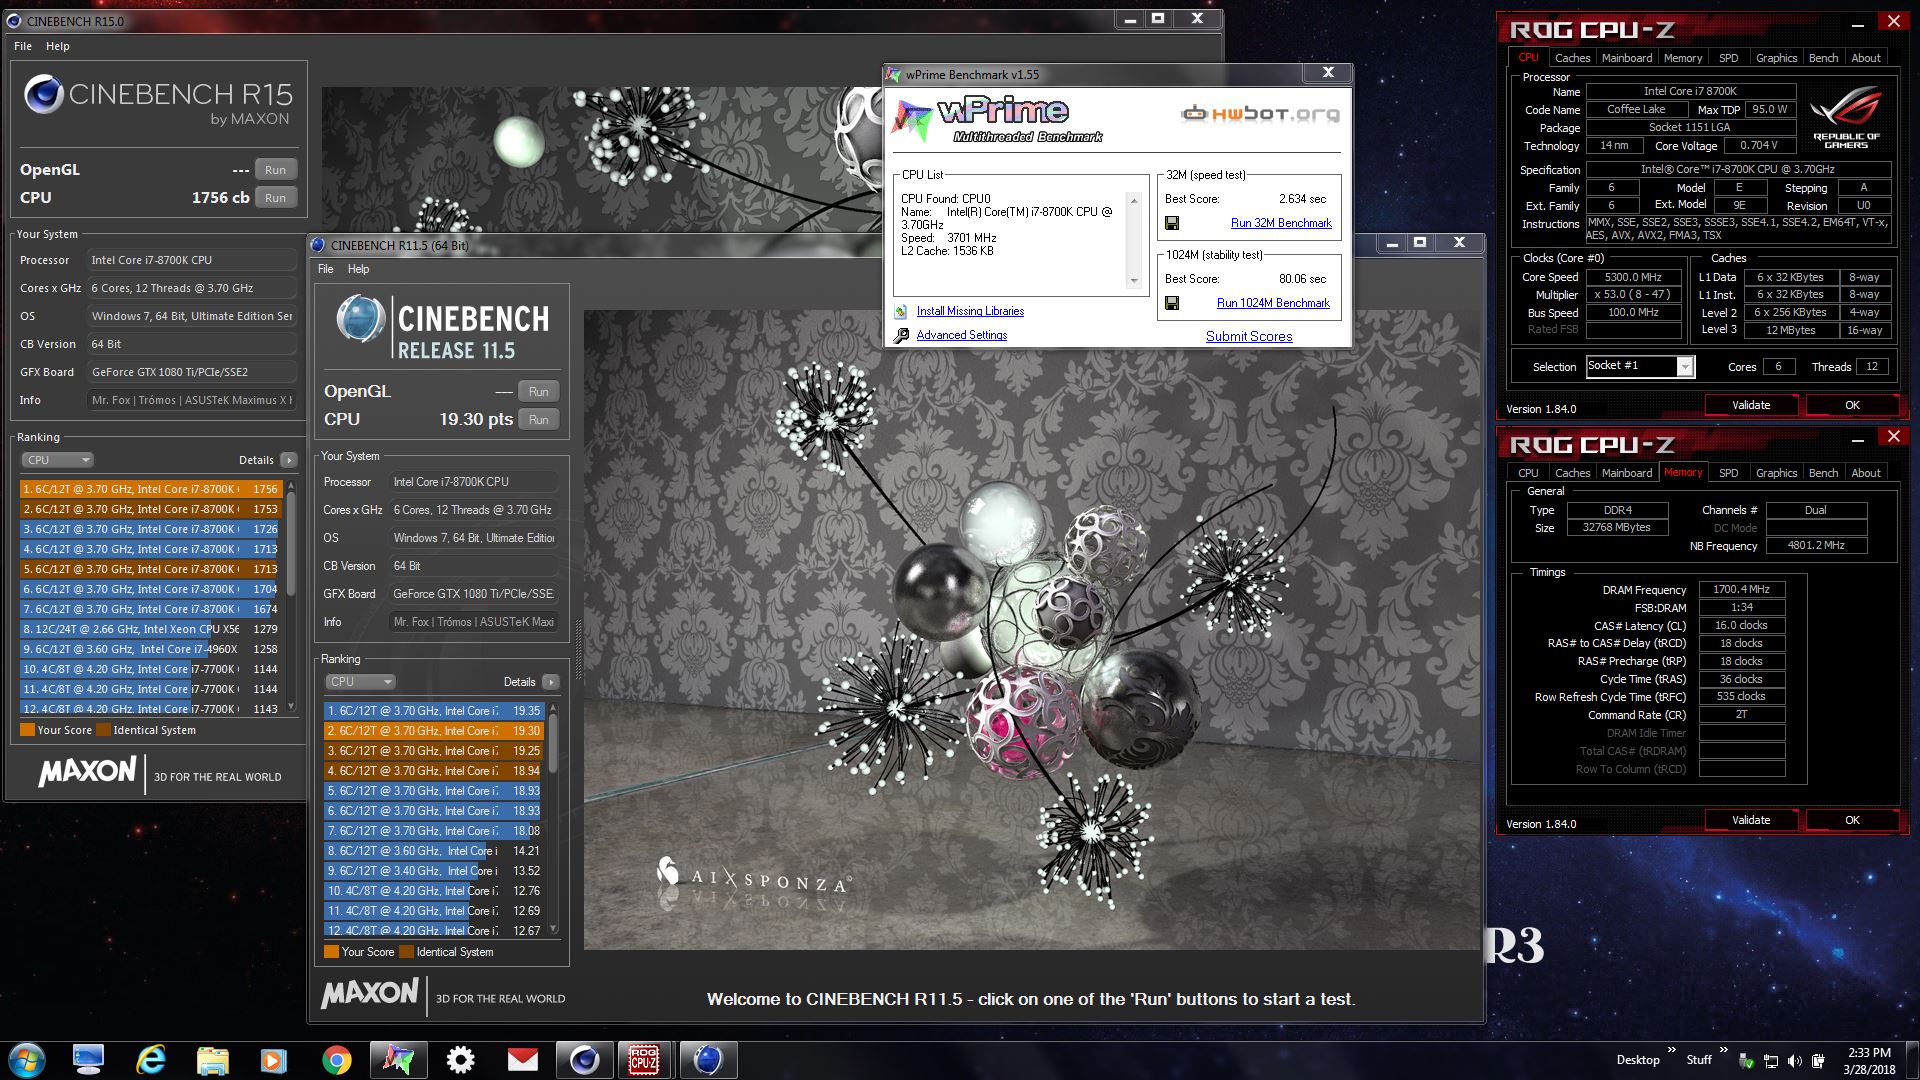Click scrollbar of R15 ranking list

(291, 597)
